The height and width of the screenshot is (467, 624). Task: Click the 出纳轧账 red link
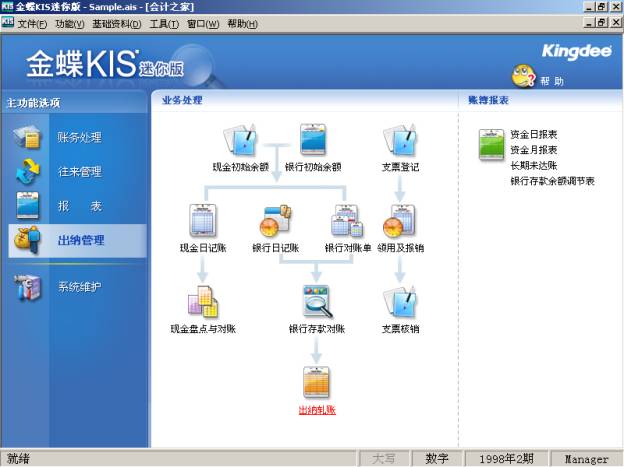(x=316, y=410)
